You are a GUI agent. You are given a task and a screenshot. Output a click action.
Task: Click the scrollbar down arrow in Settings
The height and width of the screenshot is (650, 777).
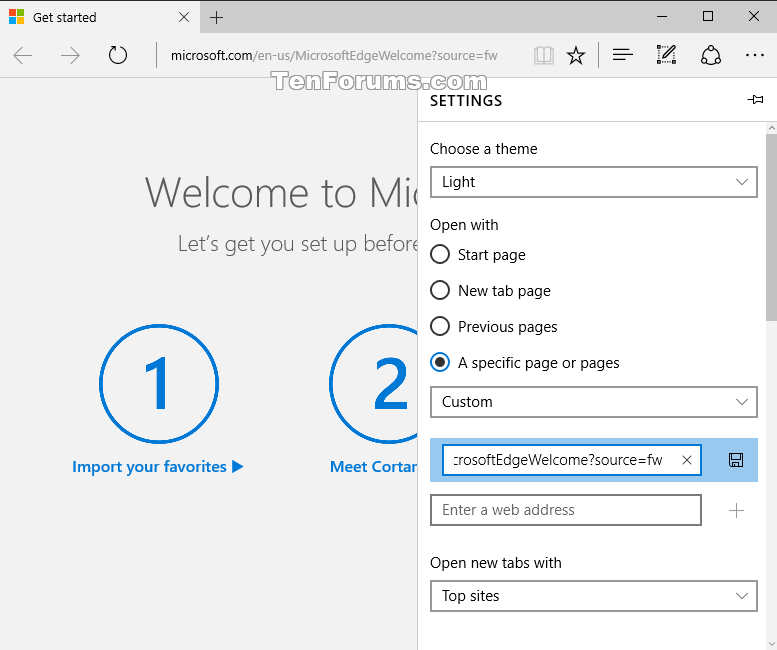click(771, 644)
